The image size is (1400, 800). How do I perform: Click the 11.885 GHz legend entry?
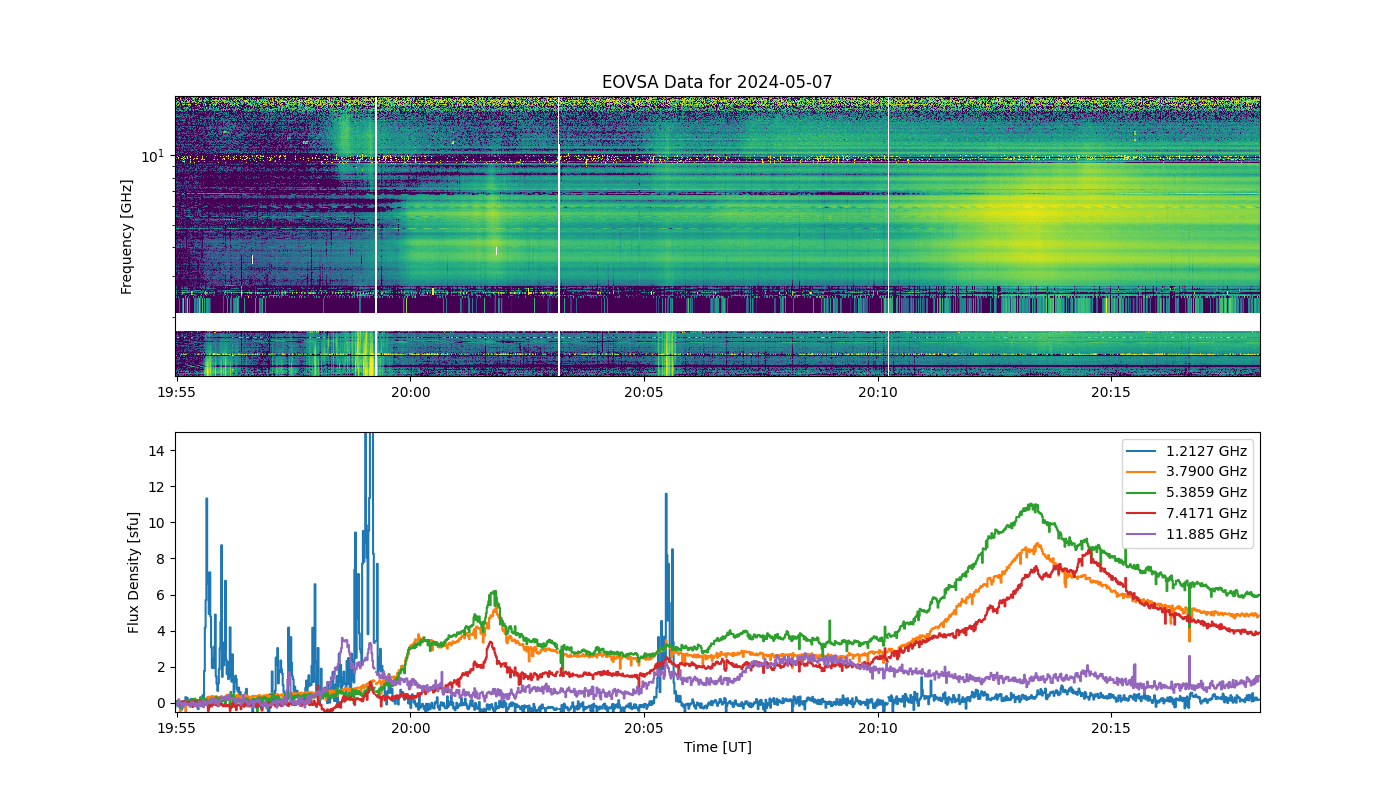[1188, 535]
